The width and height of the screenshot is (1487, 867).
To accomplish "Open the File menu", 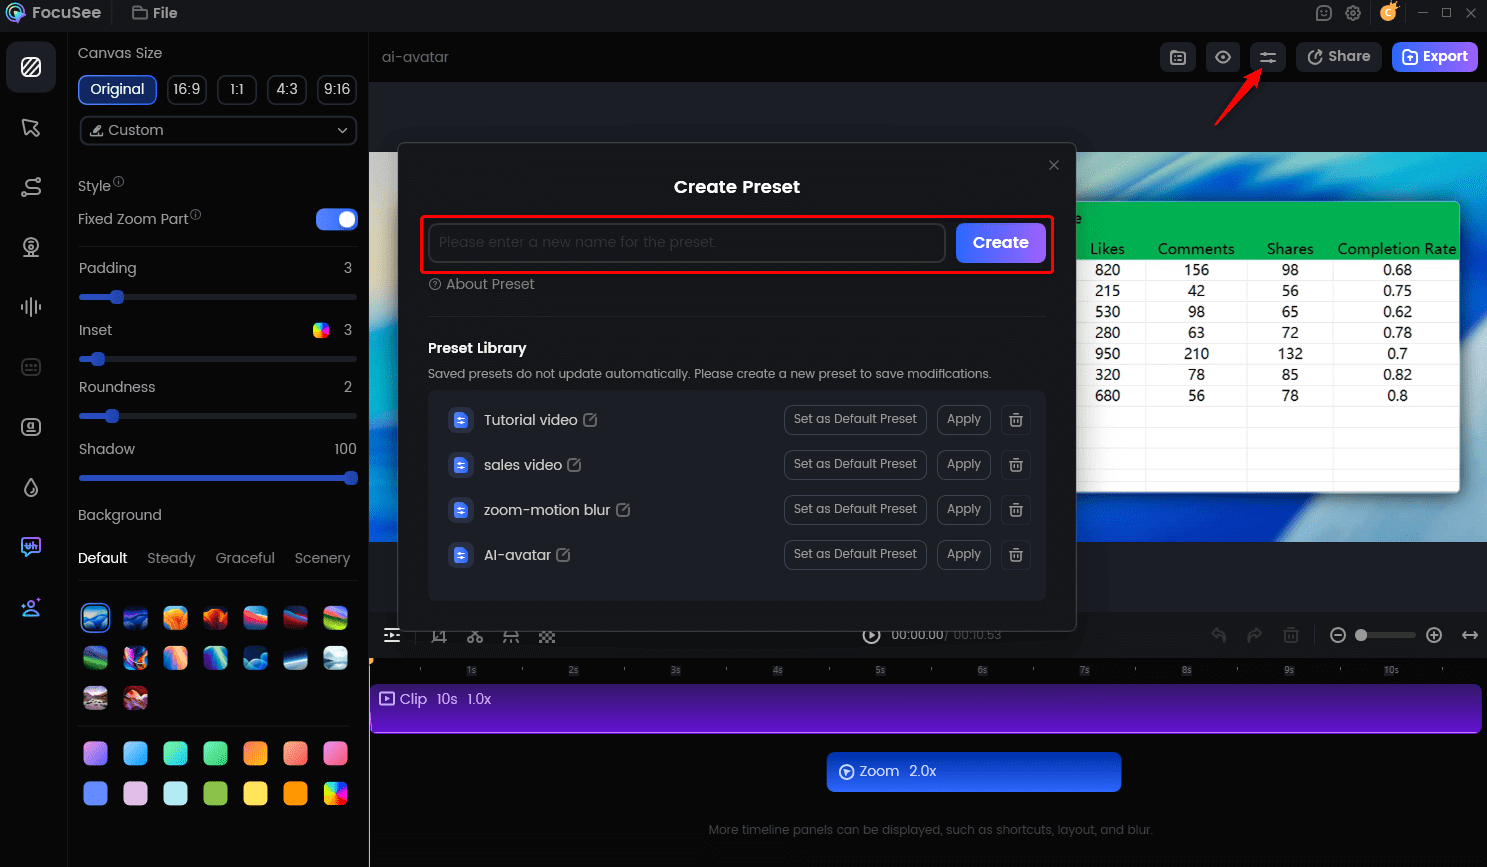I will 154,13.
